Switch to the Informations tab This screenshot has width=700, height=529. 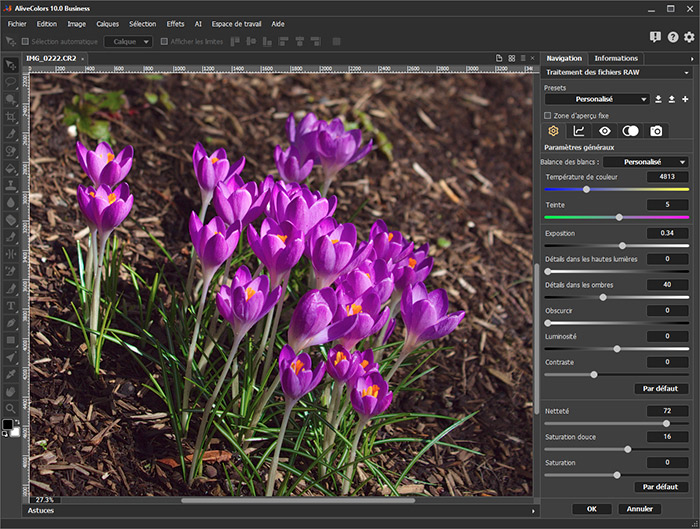[616, 58]
